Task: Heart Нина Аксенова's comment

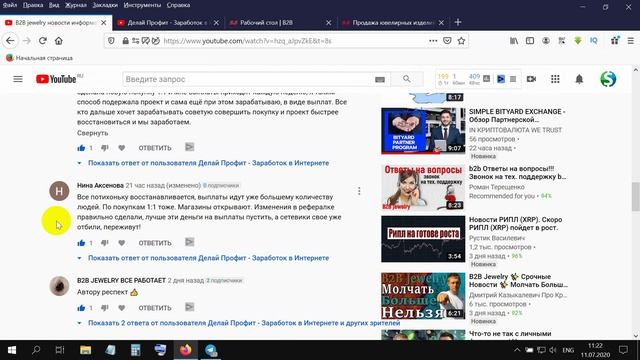Action: point(122,243)
